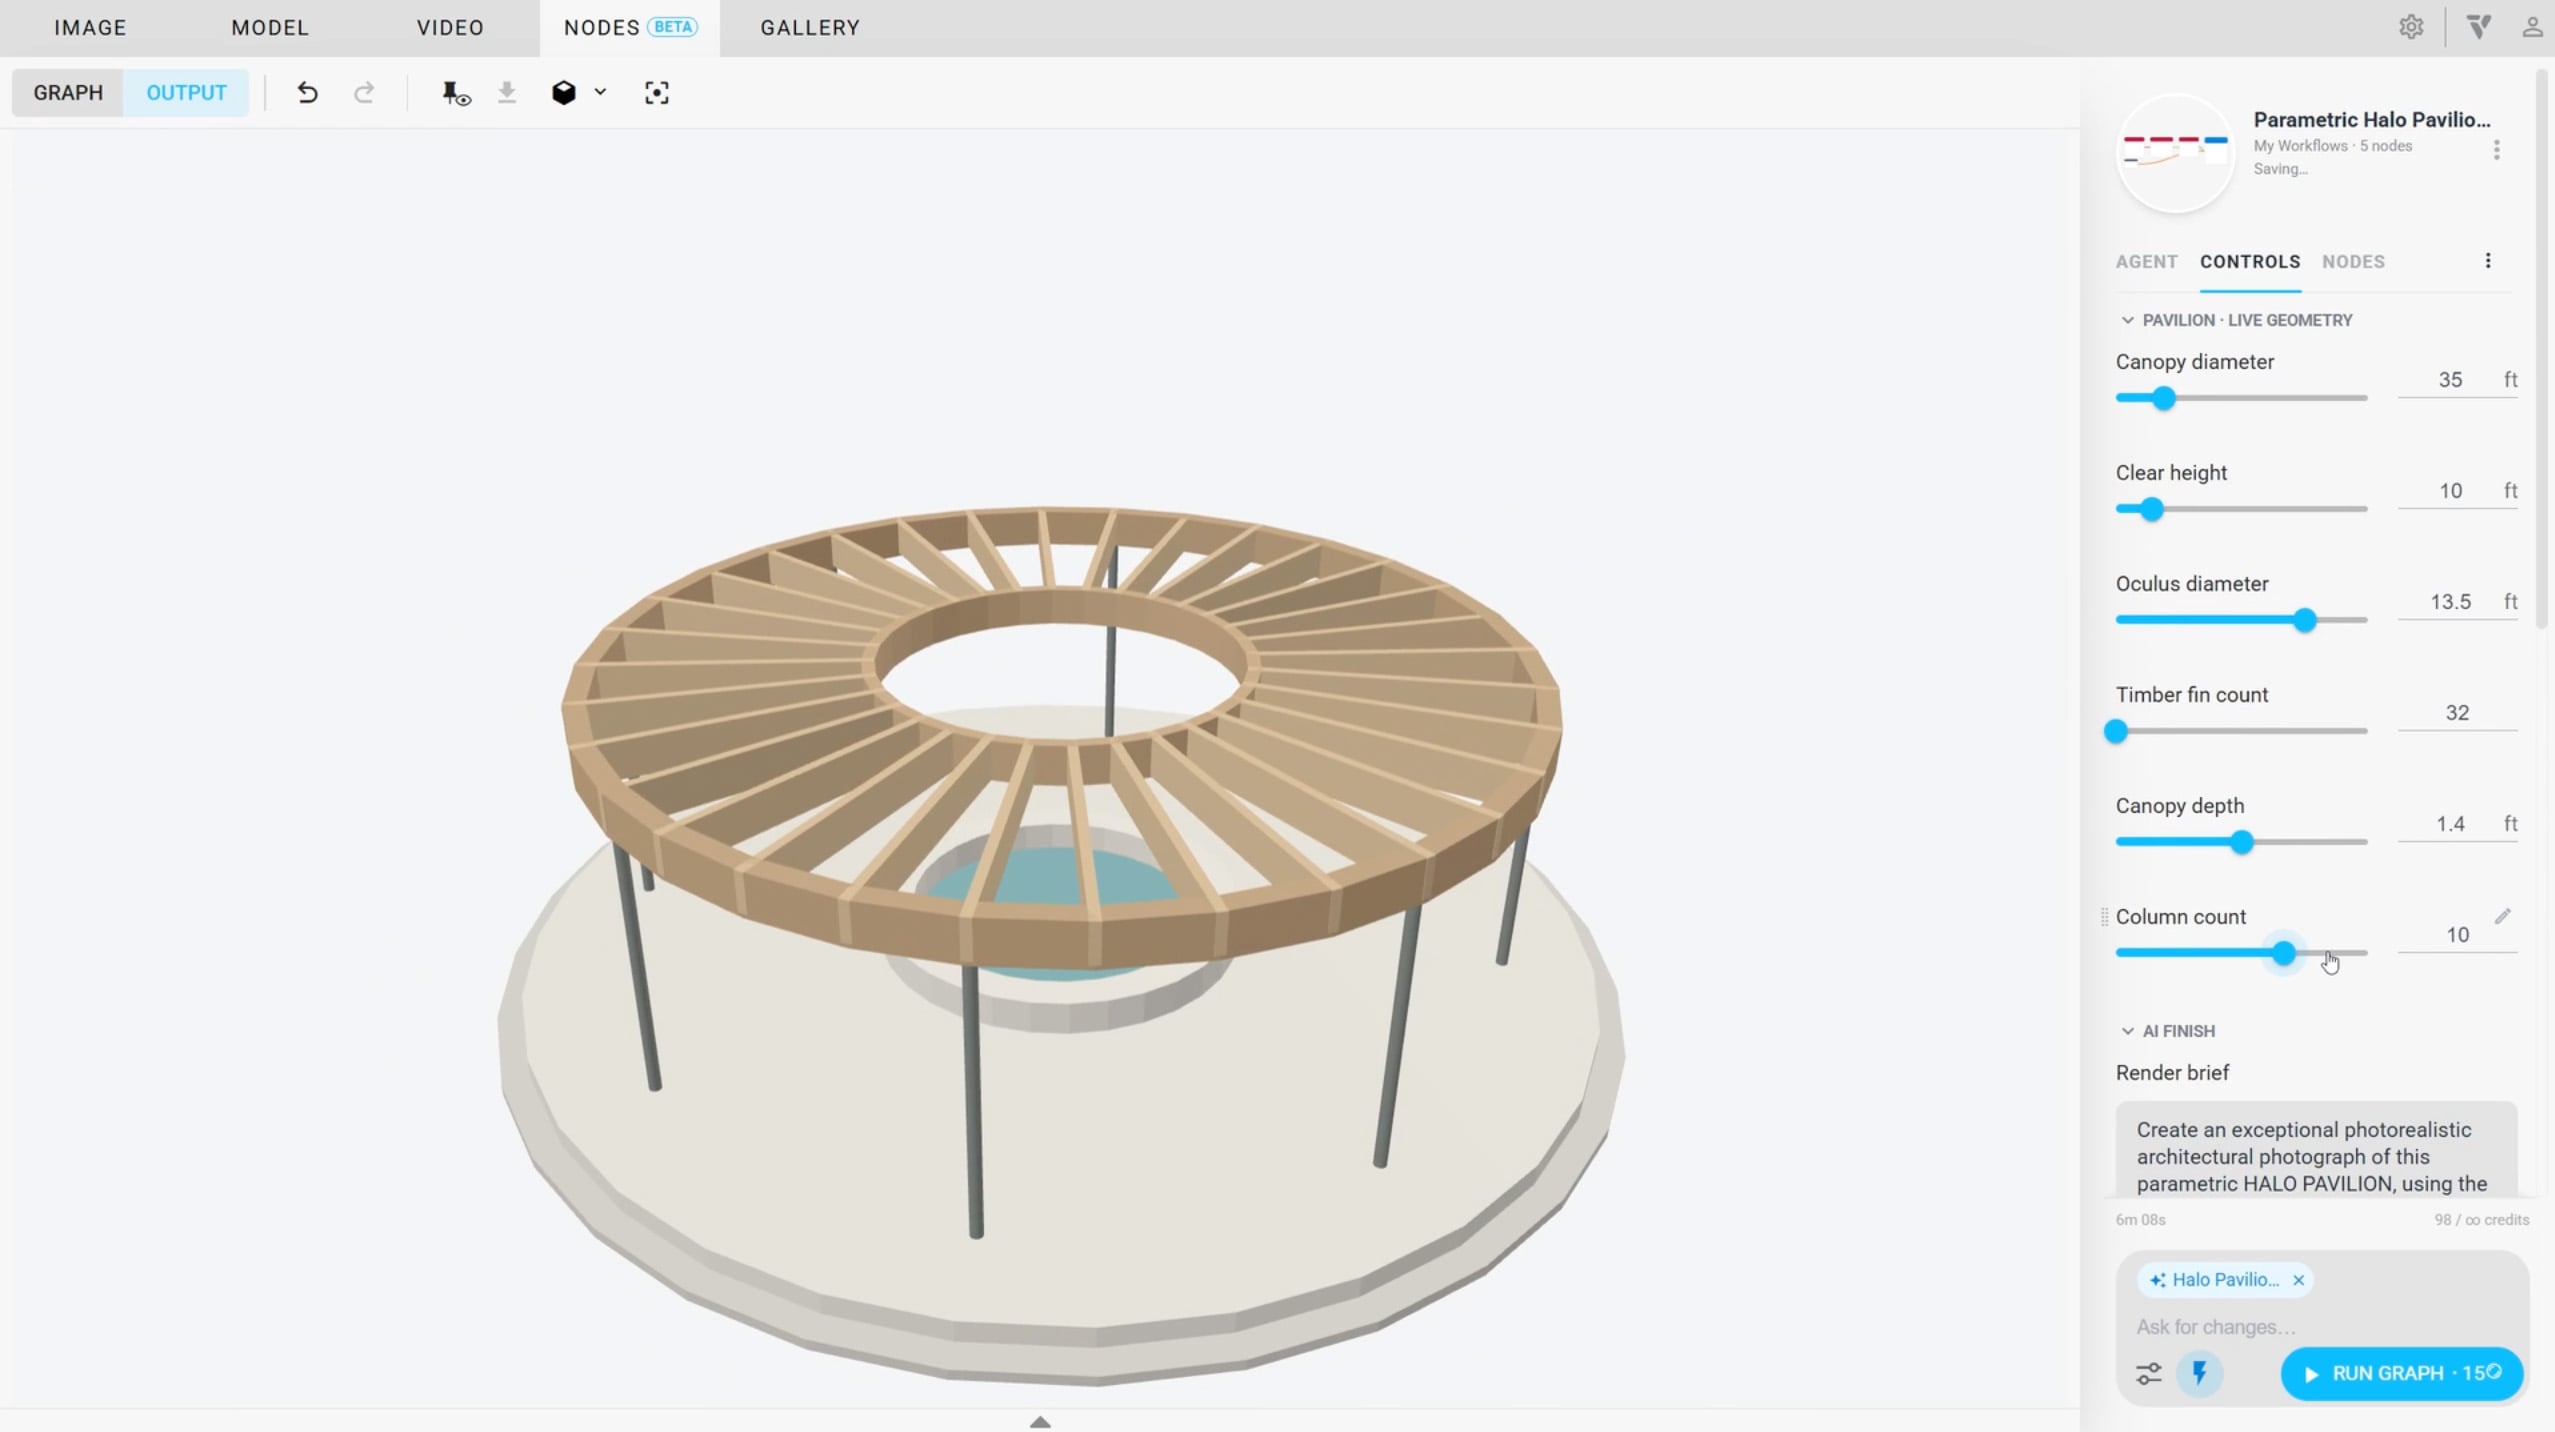Remove the Halo Pavilion chip

[2298, 1280]
